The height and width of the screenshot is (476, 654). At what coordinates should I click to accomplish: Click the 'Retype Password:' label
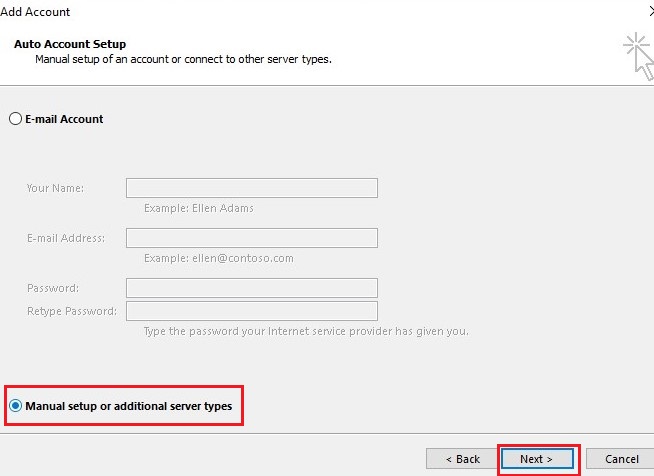pyautogui.click(x=71, y=311)
